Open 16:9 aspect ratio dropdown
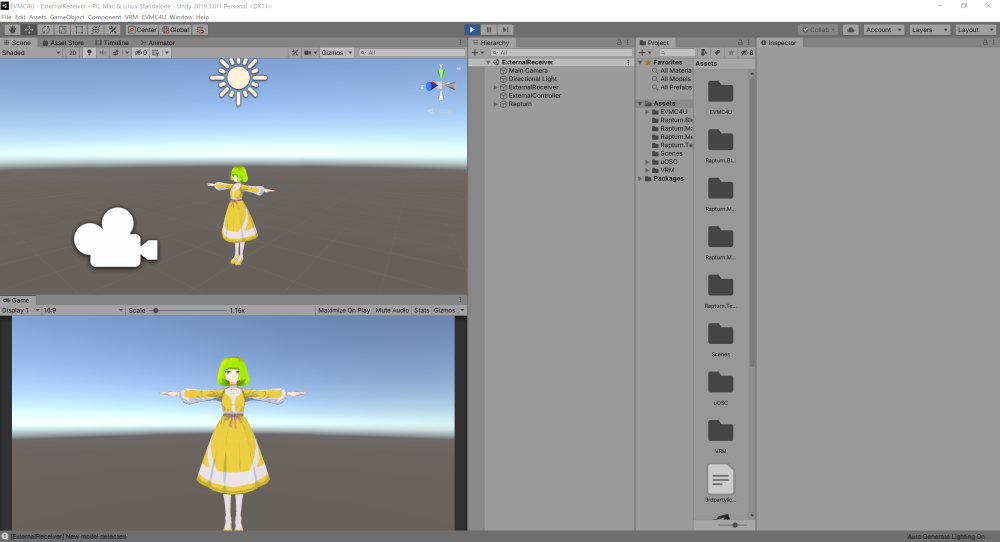The width and height of the screenshot is (1000, 542). tap(83, 310)
